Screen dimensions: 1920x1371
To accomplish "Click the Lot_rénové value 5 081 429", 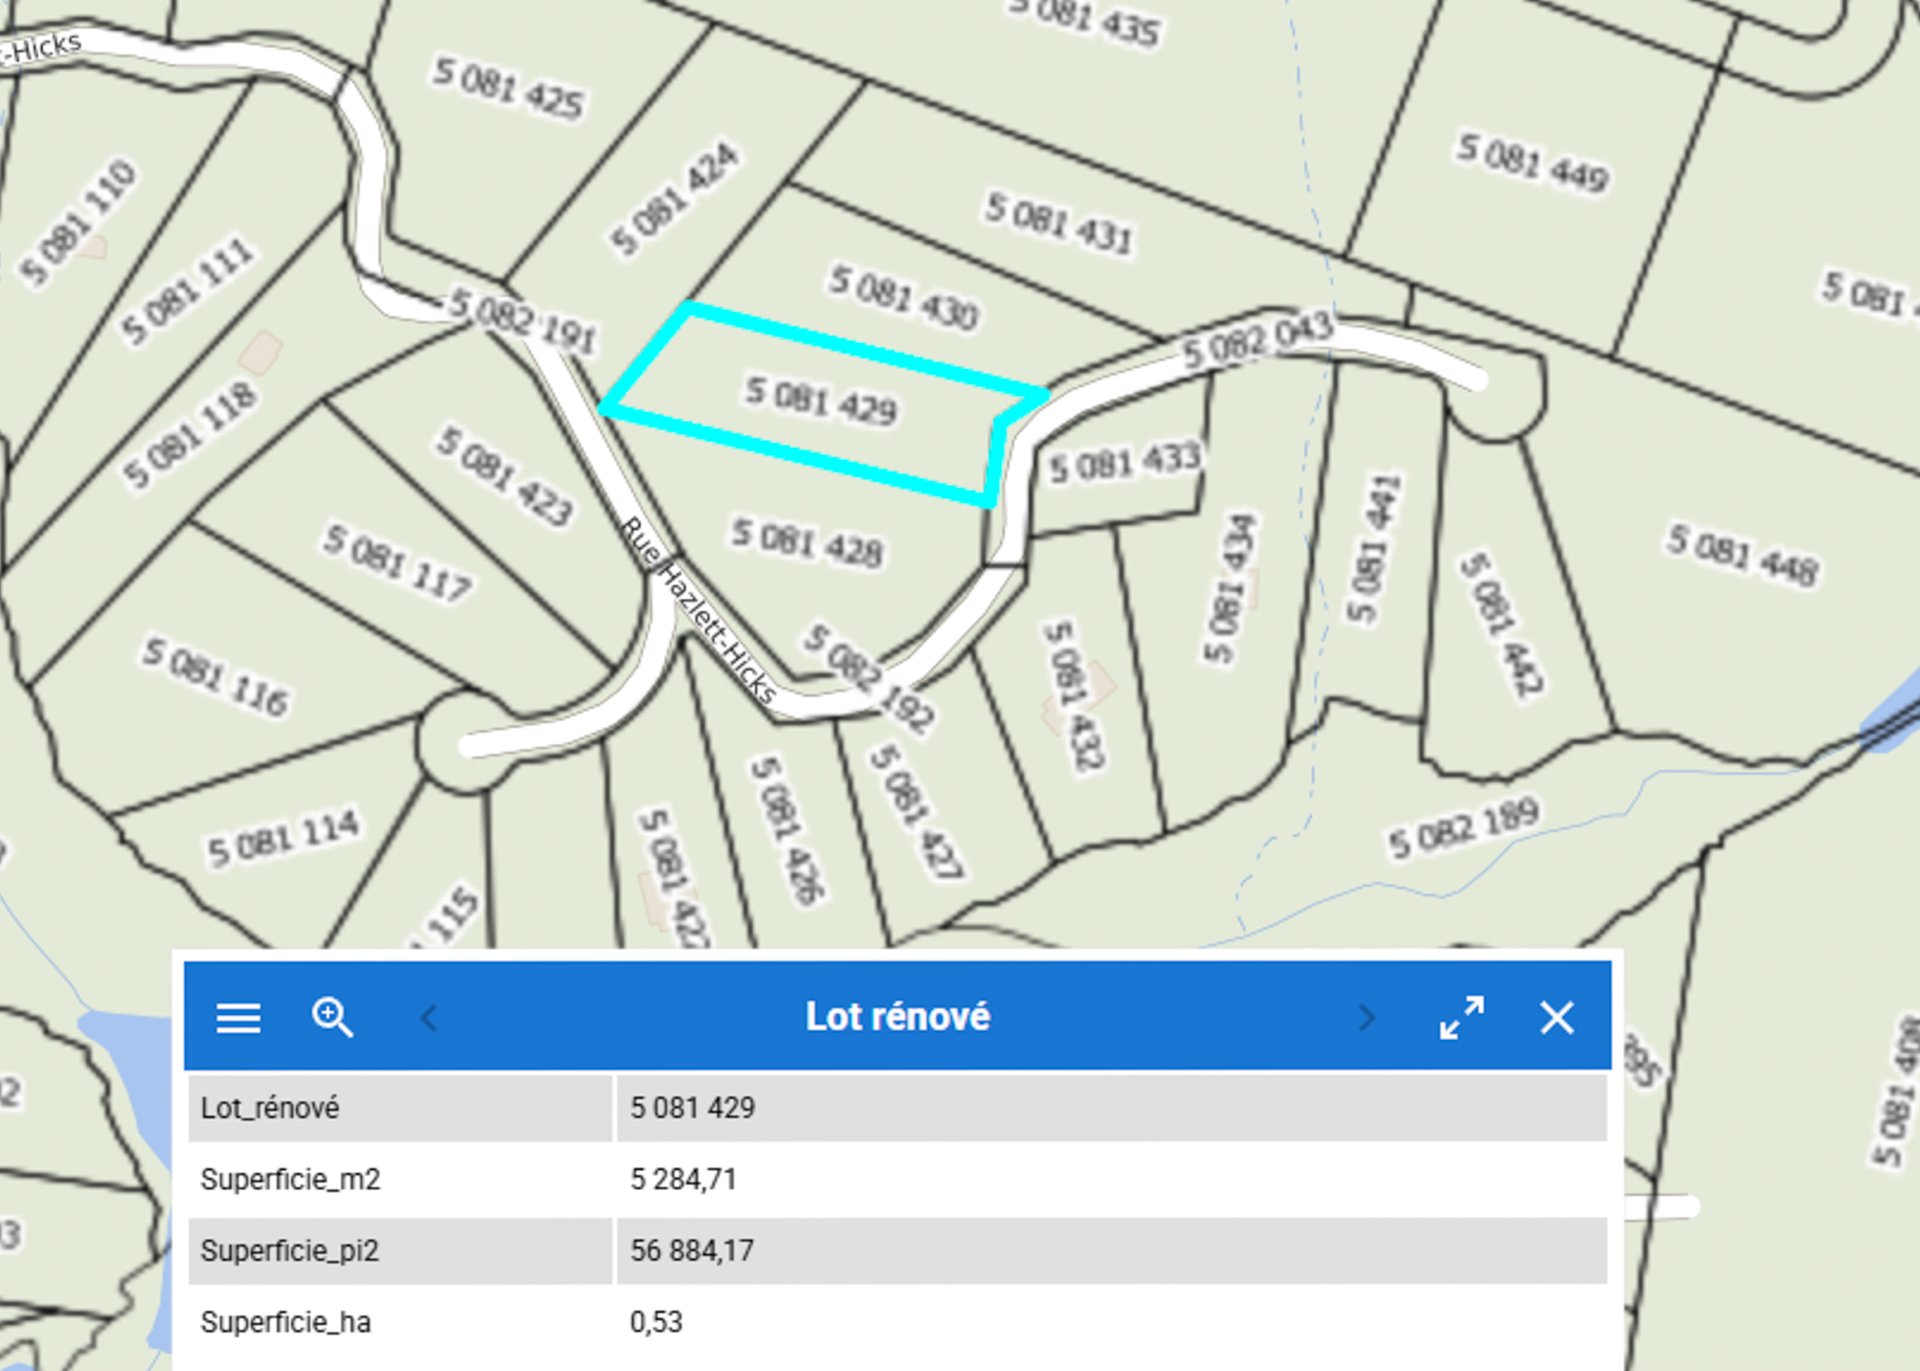I will tap(692, 1108).
